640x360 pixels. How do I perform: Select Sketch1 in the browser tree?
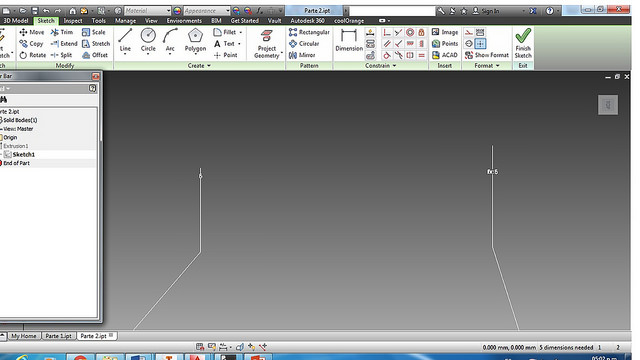point(24,154)
